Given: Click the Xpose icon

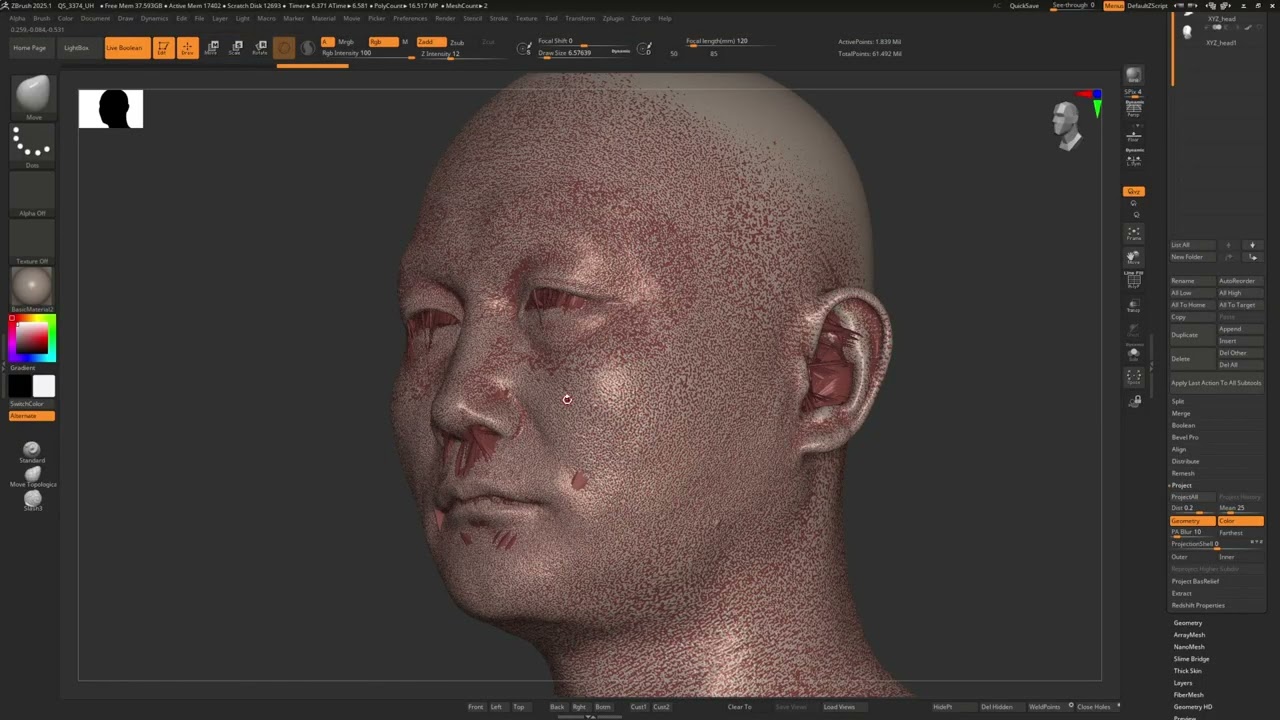Looking at the screenshot, I should pyautogui.click(x=1133, y=377).
